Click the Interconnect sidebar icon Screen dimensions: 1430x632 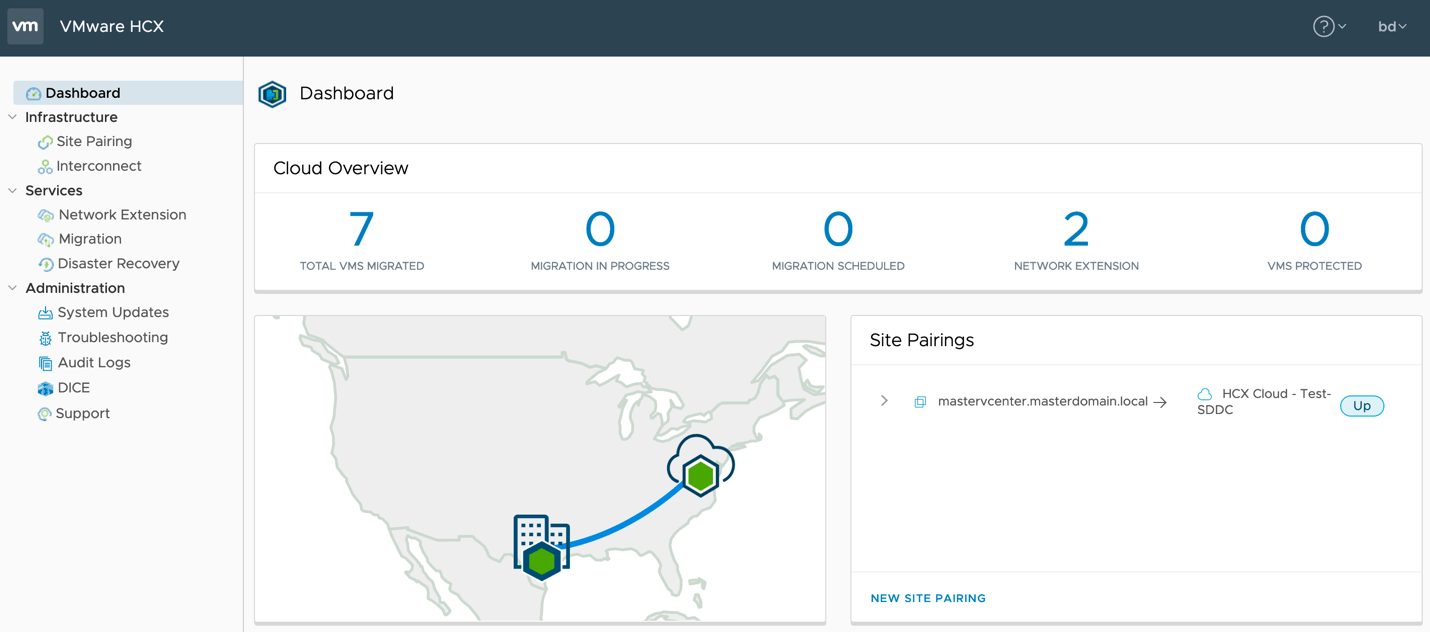coord(45,167)
